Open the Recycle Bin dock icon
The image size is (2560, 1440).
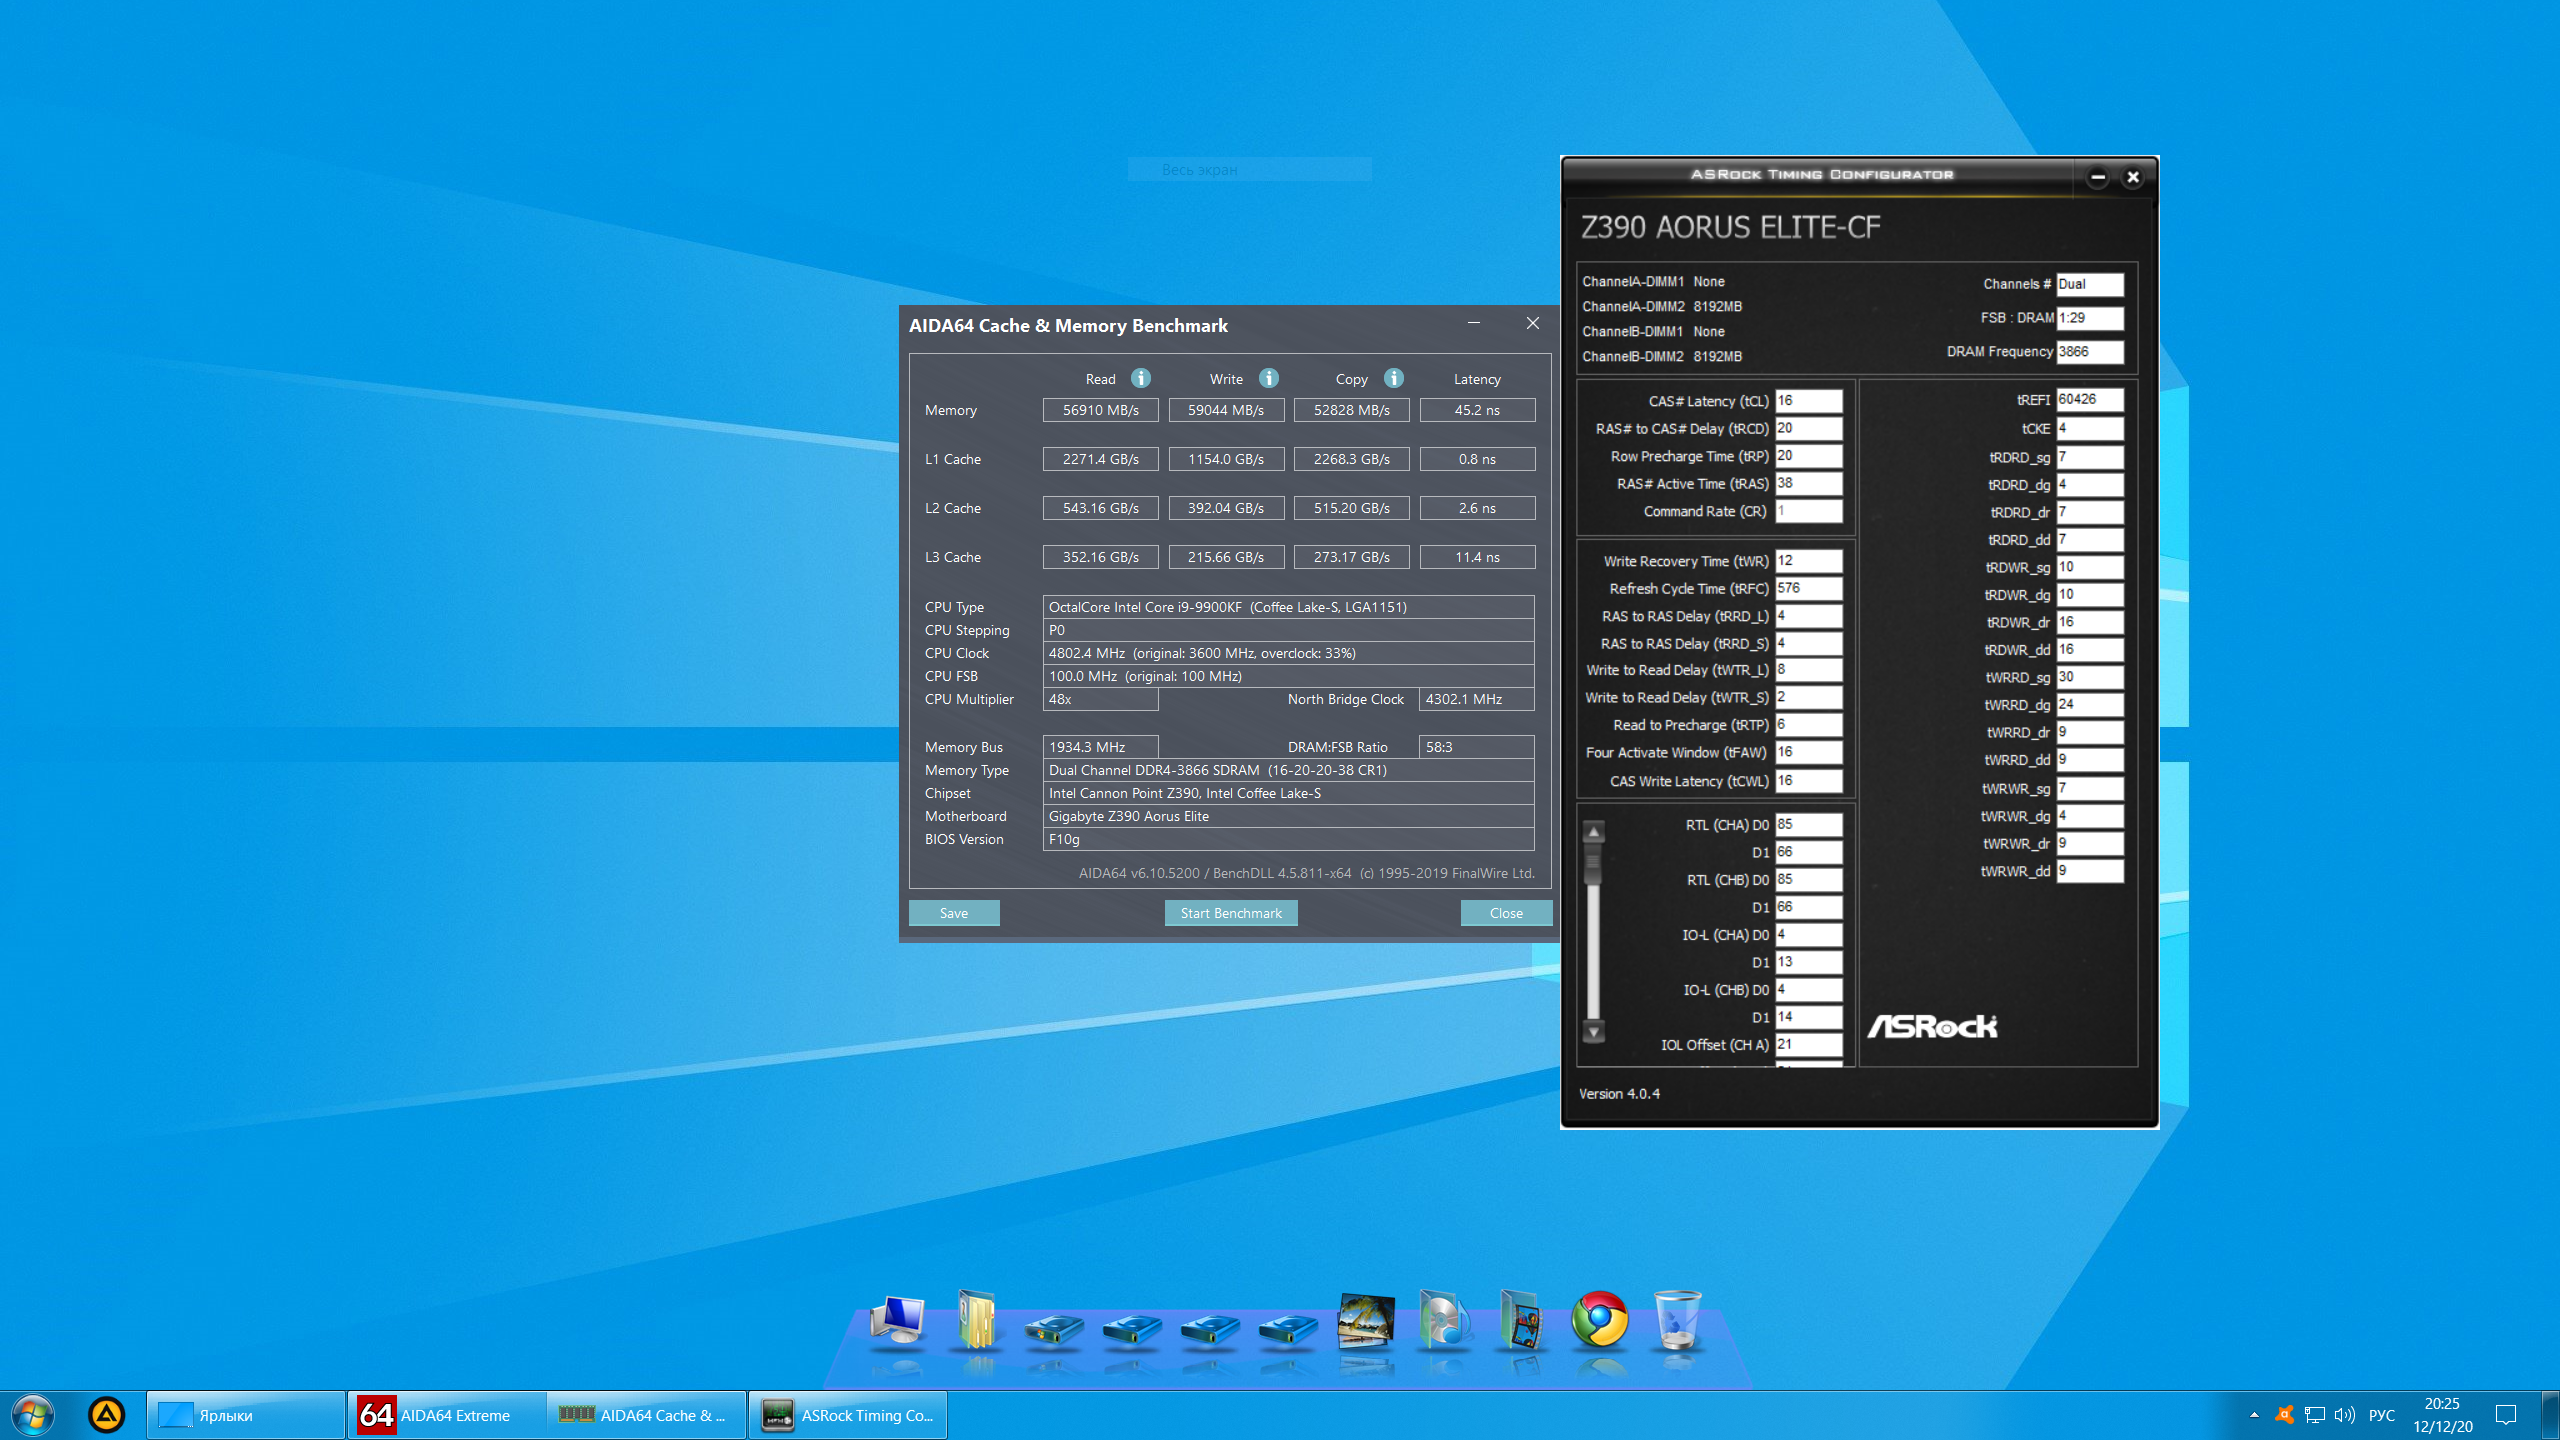pyautogui.click(x=1677, y=1320)
